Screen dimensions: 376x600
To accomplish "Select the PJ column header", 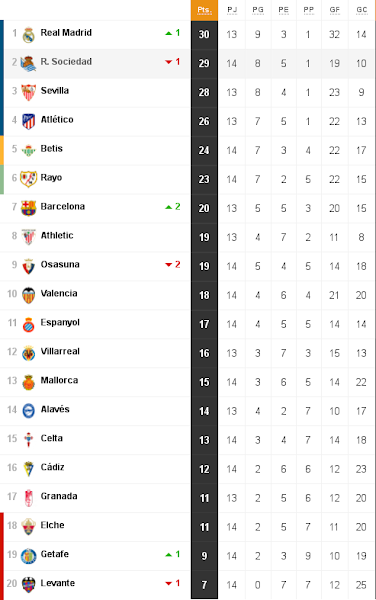I will tap(232, 10).
